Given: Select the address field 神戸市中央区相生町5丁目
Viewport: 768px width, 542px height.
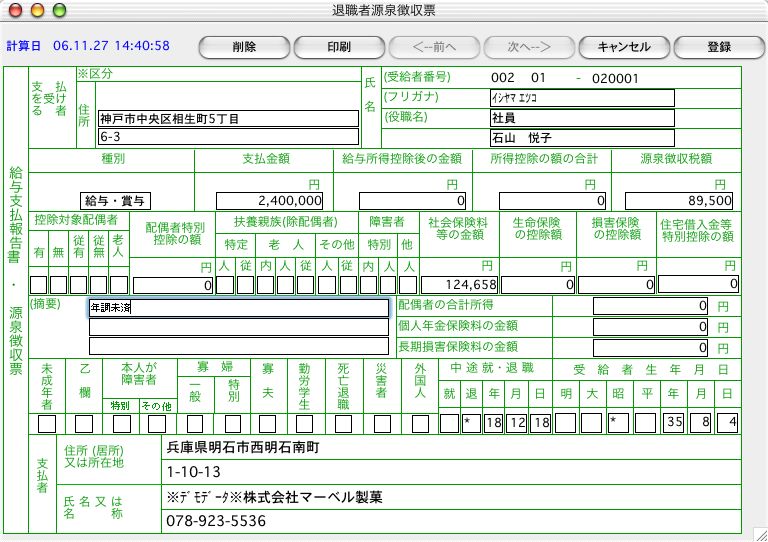Looking at the screenshot, I should (227, 118).
